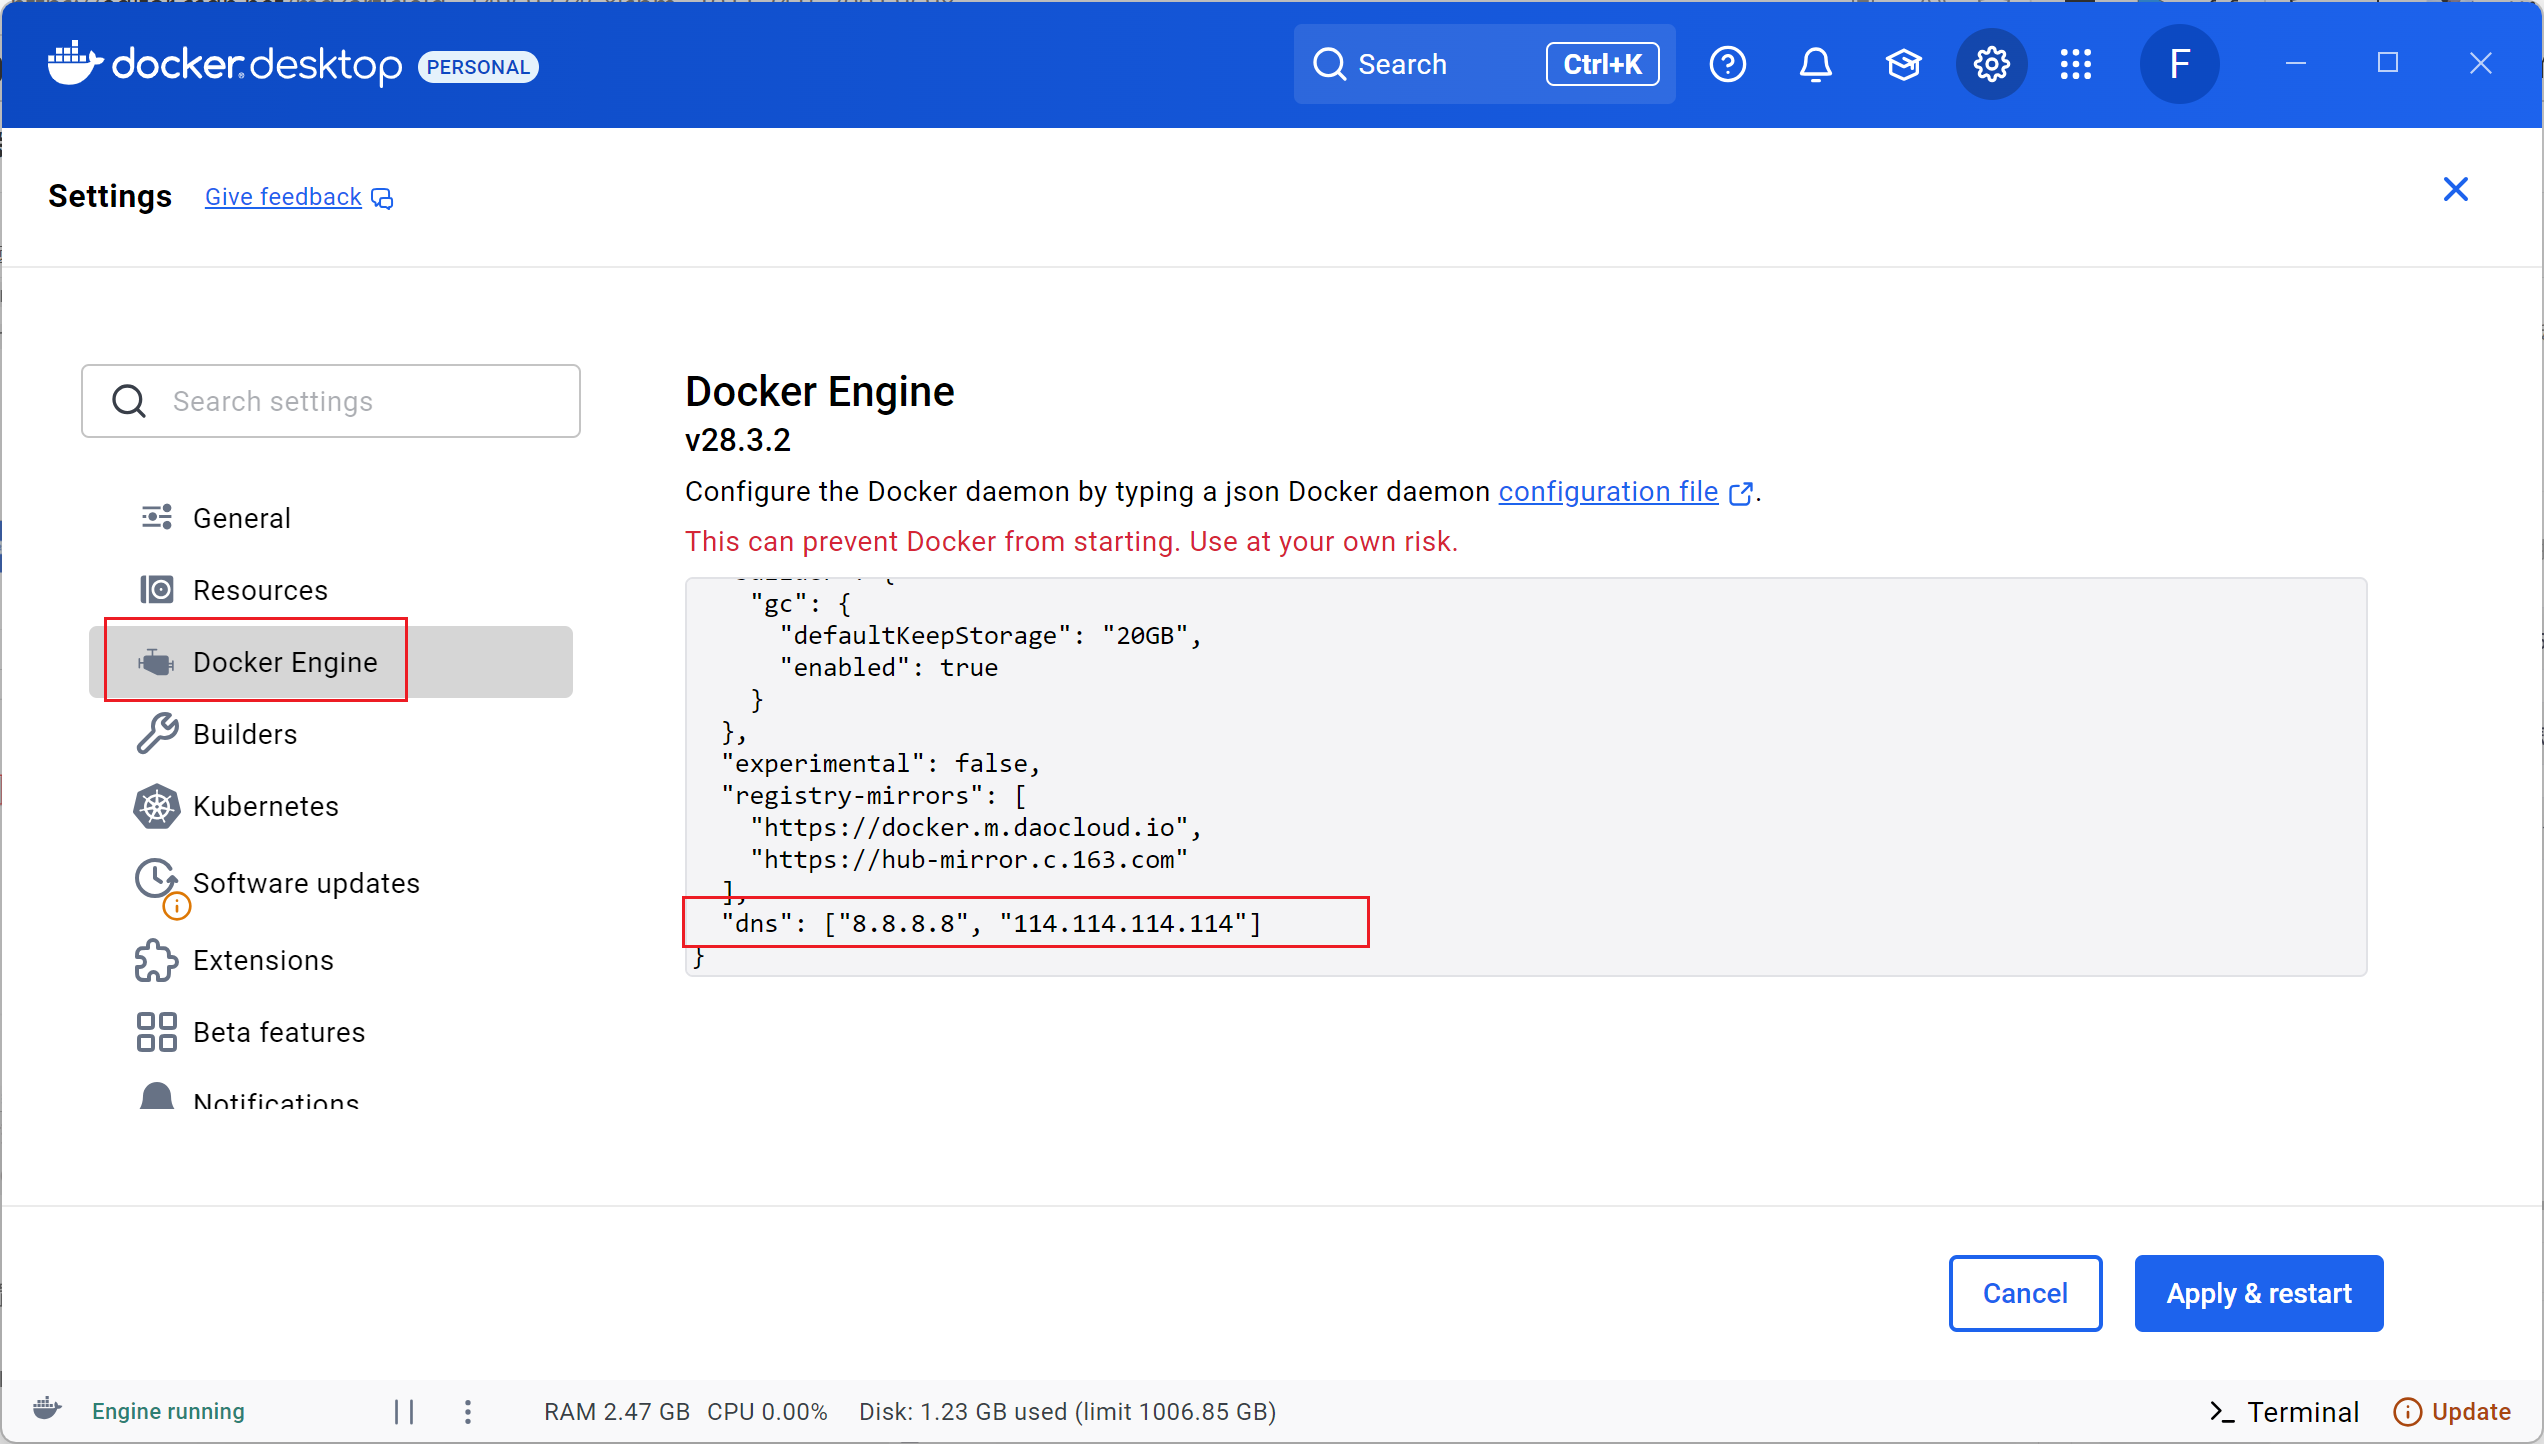
Task: Open the Beta features settings section
Action: [x=330, y=1032]
